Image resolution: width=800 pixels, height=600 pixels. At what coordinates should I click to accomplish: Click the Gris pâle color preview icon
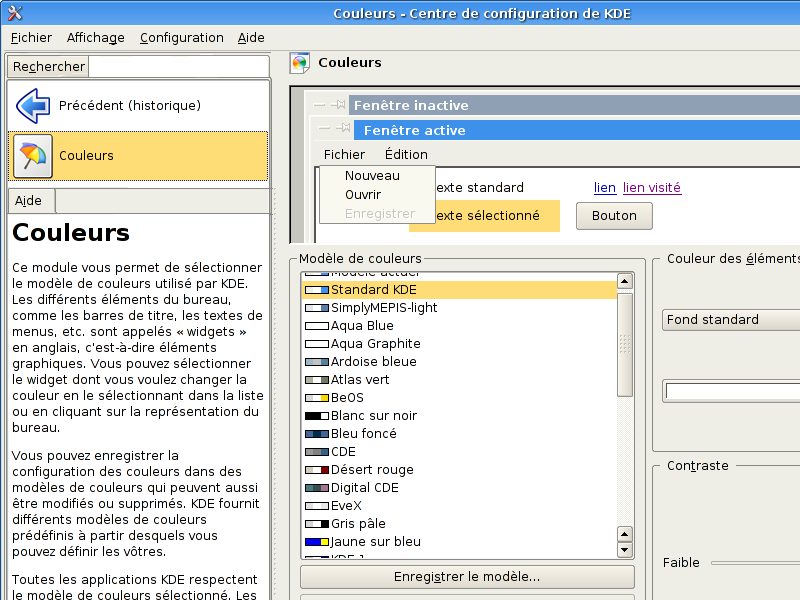point(317,524)
